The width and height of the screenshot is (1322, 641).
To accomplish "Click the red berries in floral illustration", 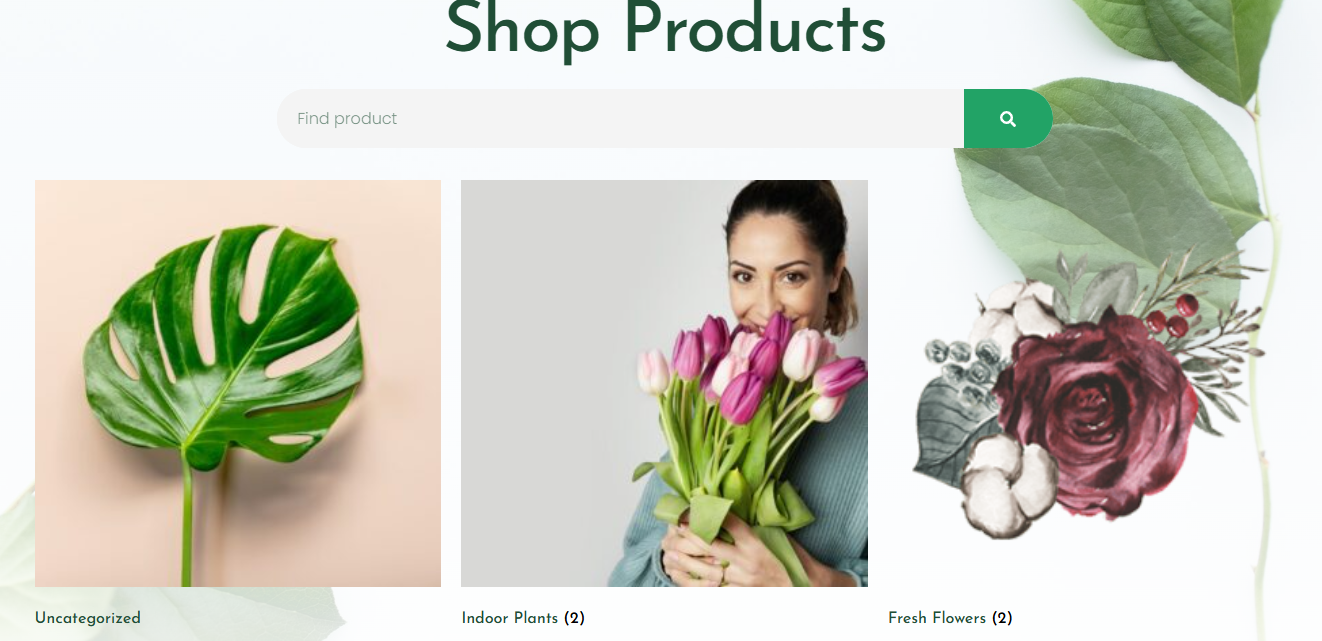I will tap(1170, 315).
